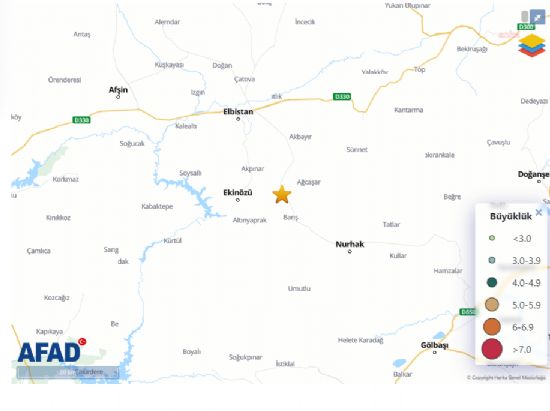Image resolution: width=550 pixels, height=411 pixels.
Task: Click the AFAD logo
Action: pyautogui.click(x=52, y=351)
